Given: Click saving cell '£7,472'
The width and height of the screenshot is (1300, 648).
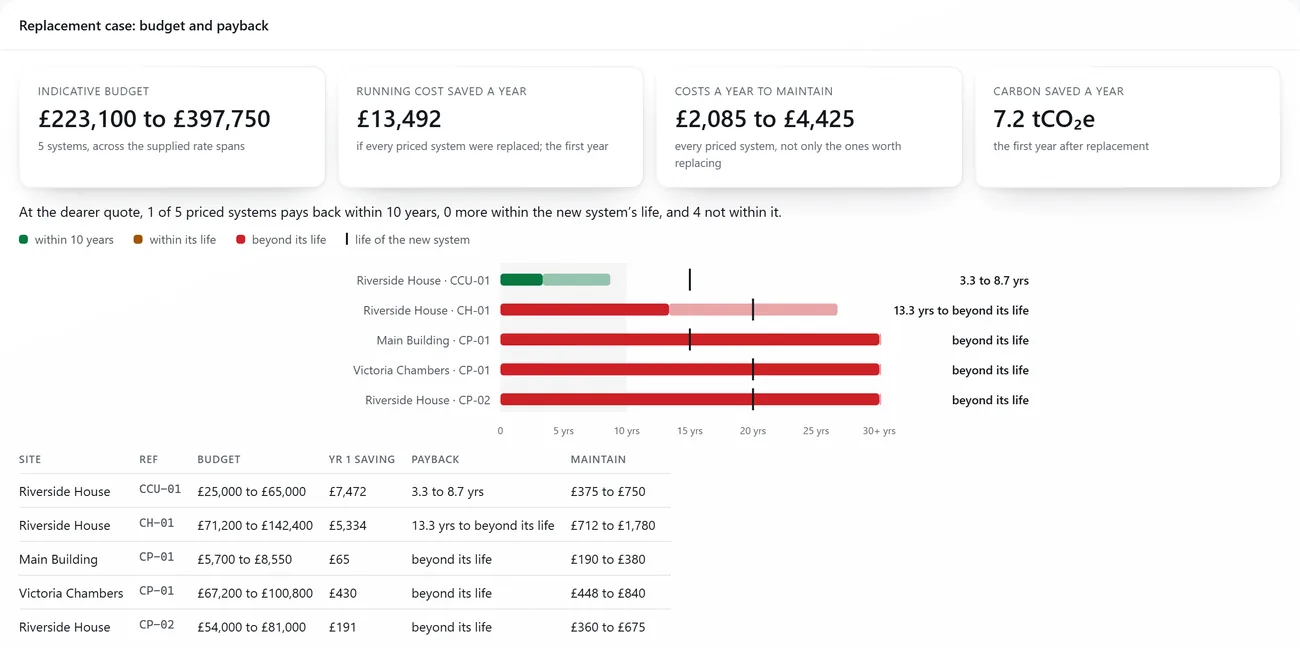Looking at the screenshot, I should [x=348, y=492].
